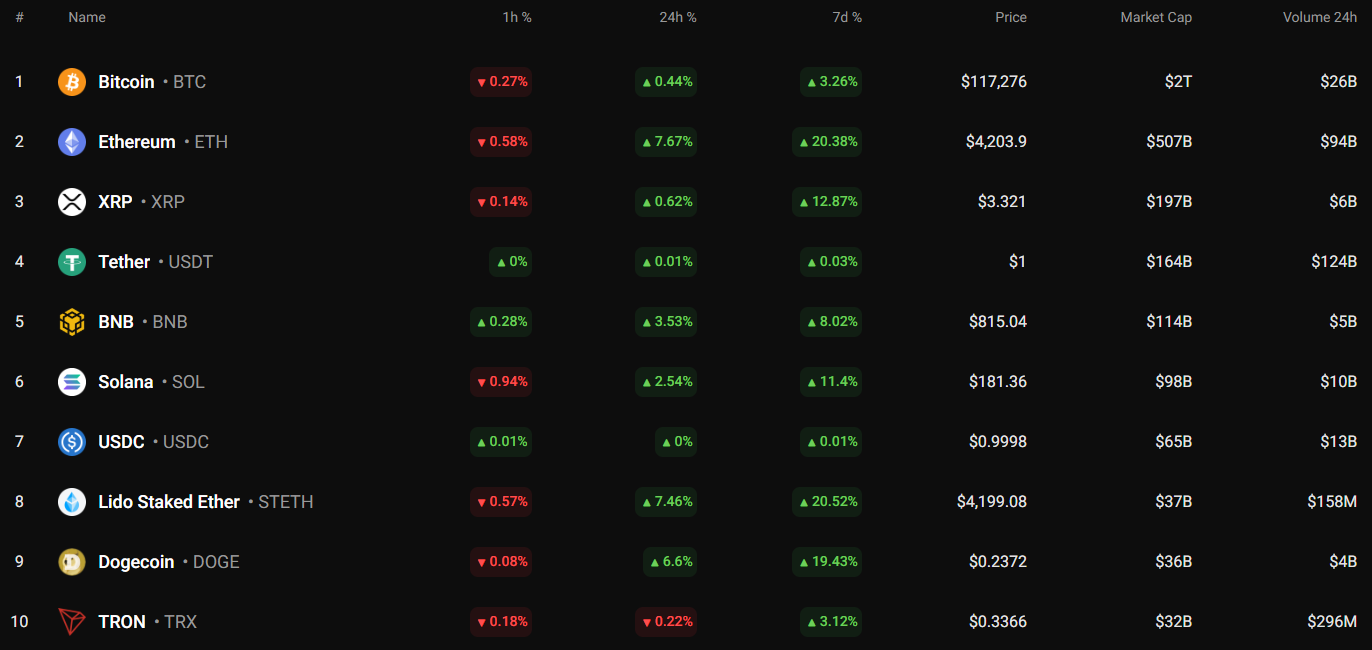The width and height of the screenshot is (1372, 650).
Task: Click the 24h % column header
Action: tap(678, 17)
